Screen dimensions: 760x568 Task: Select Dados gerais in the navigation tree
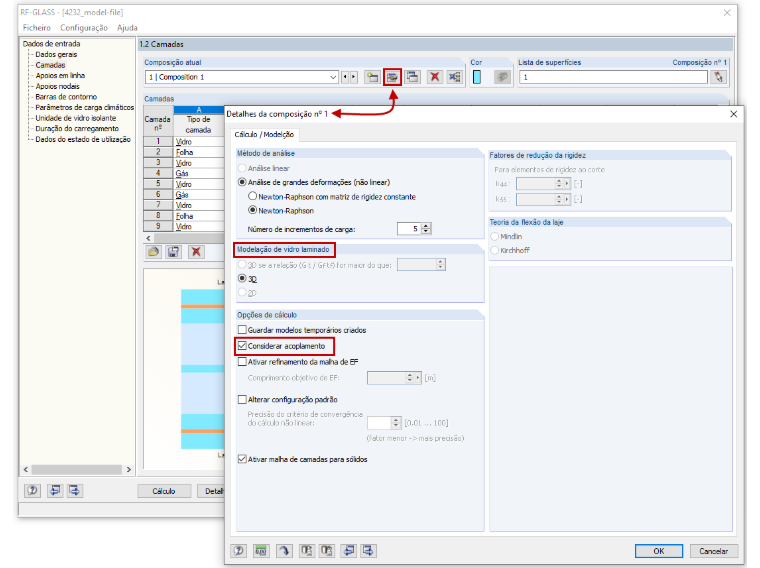click(x=56, y=54)
